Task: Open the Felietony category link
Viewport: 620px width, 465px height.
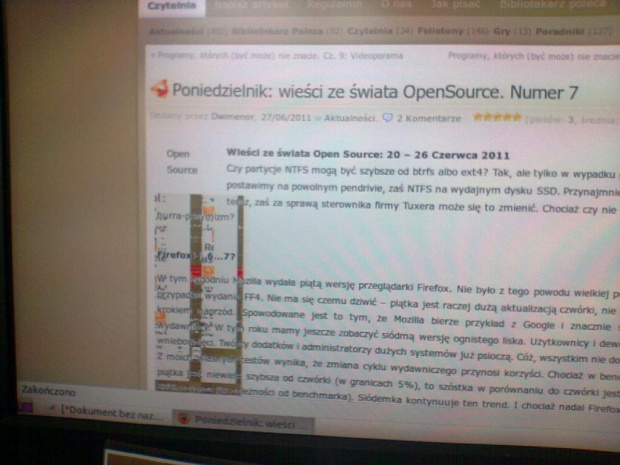Action: coord(426,32)
